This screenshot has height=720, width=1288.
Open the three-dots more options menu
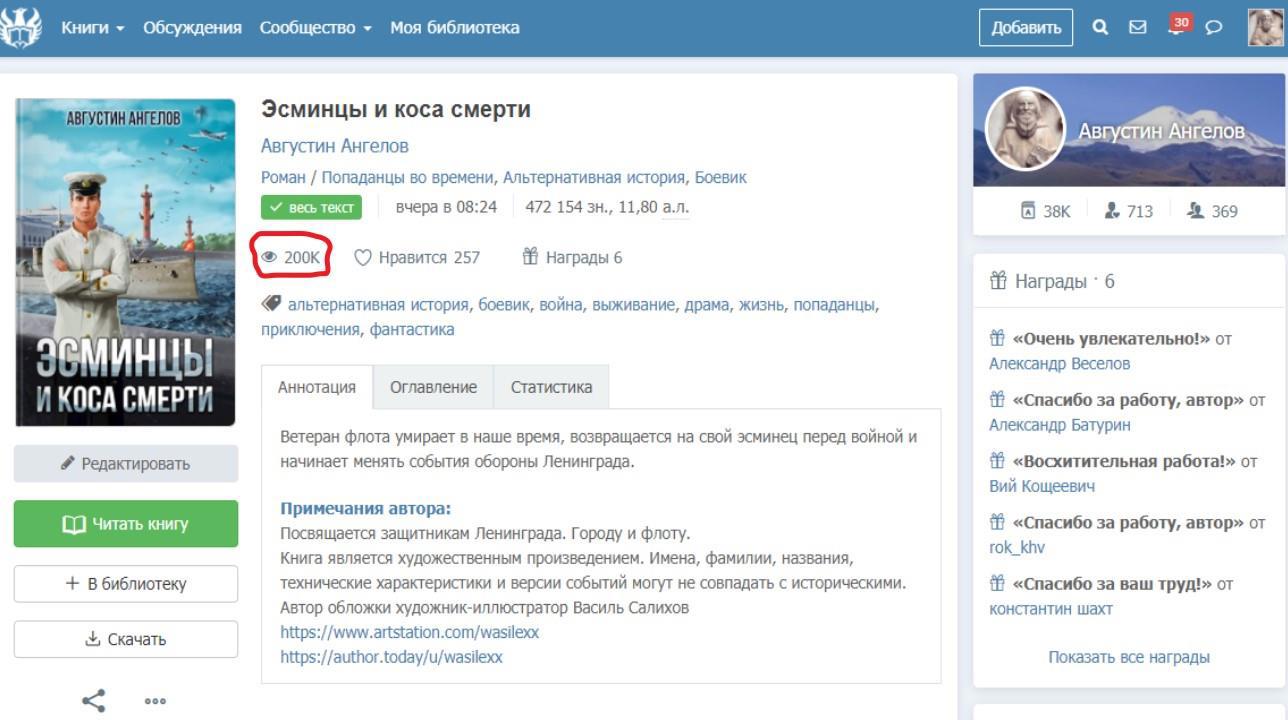coord(155,701)
